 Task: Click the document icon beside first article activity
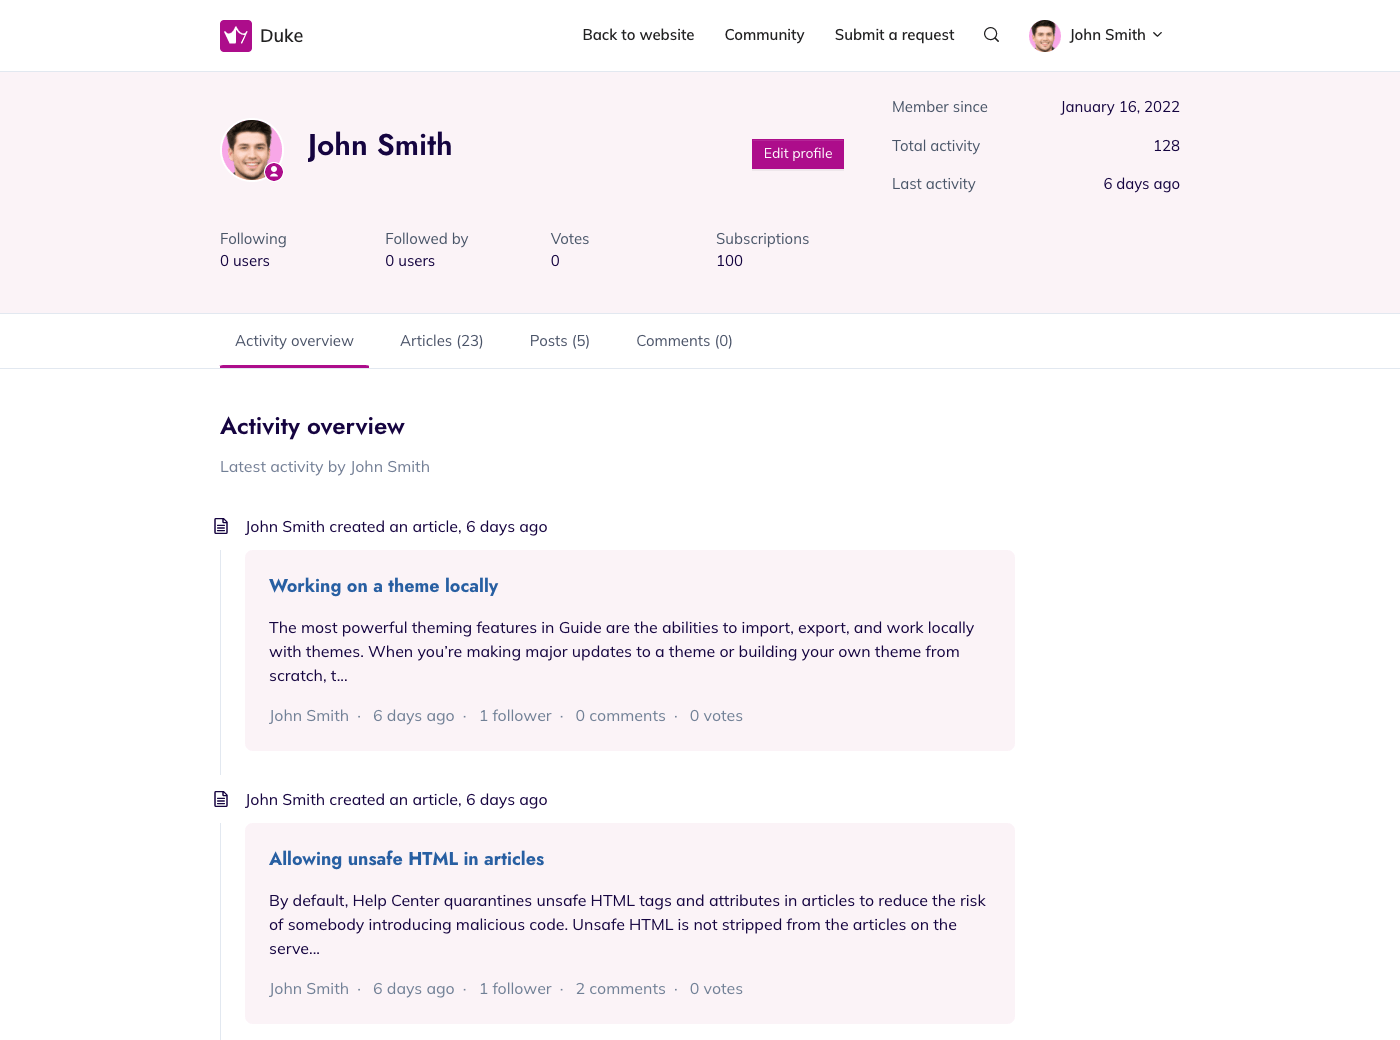pos(221,526)
